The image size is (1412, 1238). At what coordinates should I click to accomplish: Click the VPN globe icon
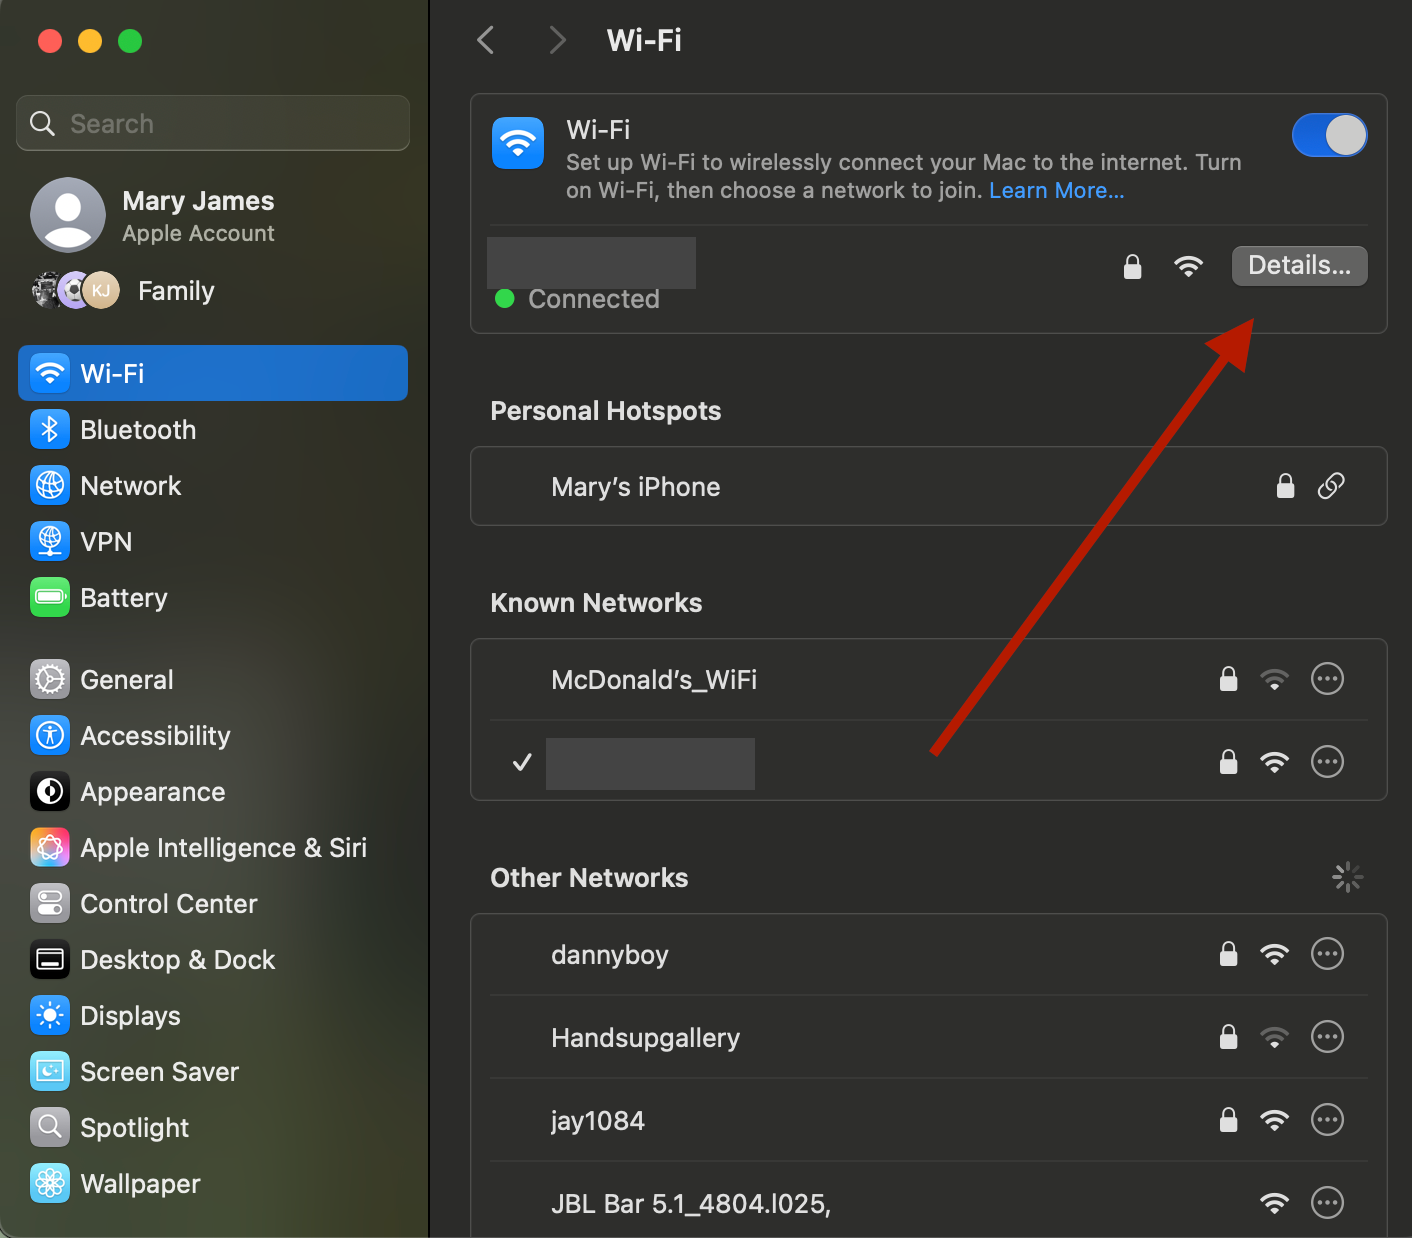(50, 542)
